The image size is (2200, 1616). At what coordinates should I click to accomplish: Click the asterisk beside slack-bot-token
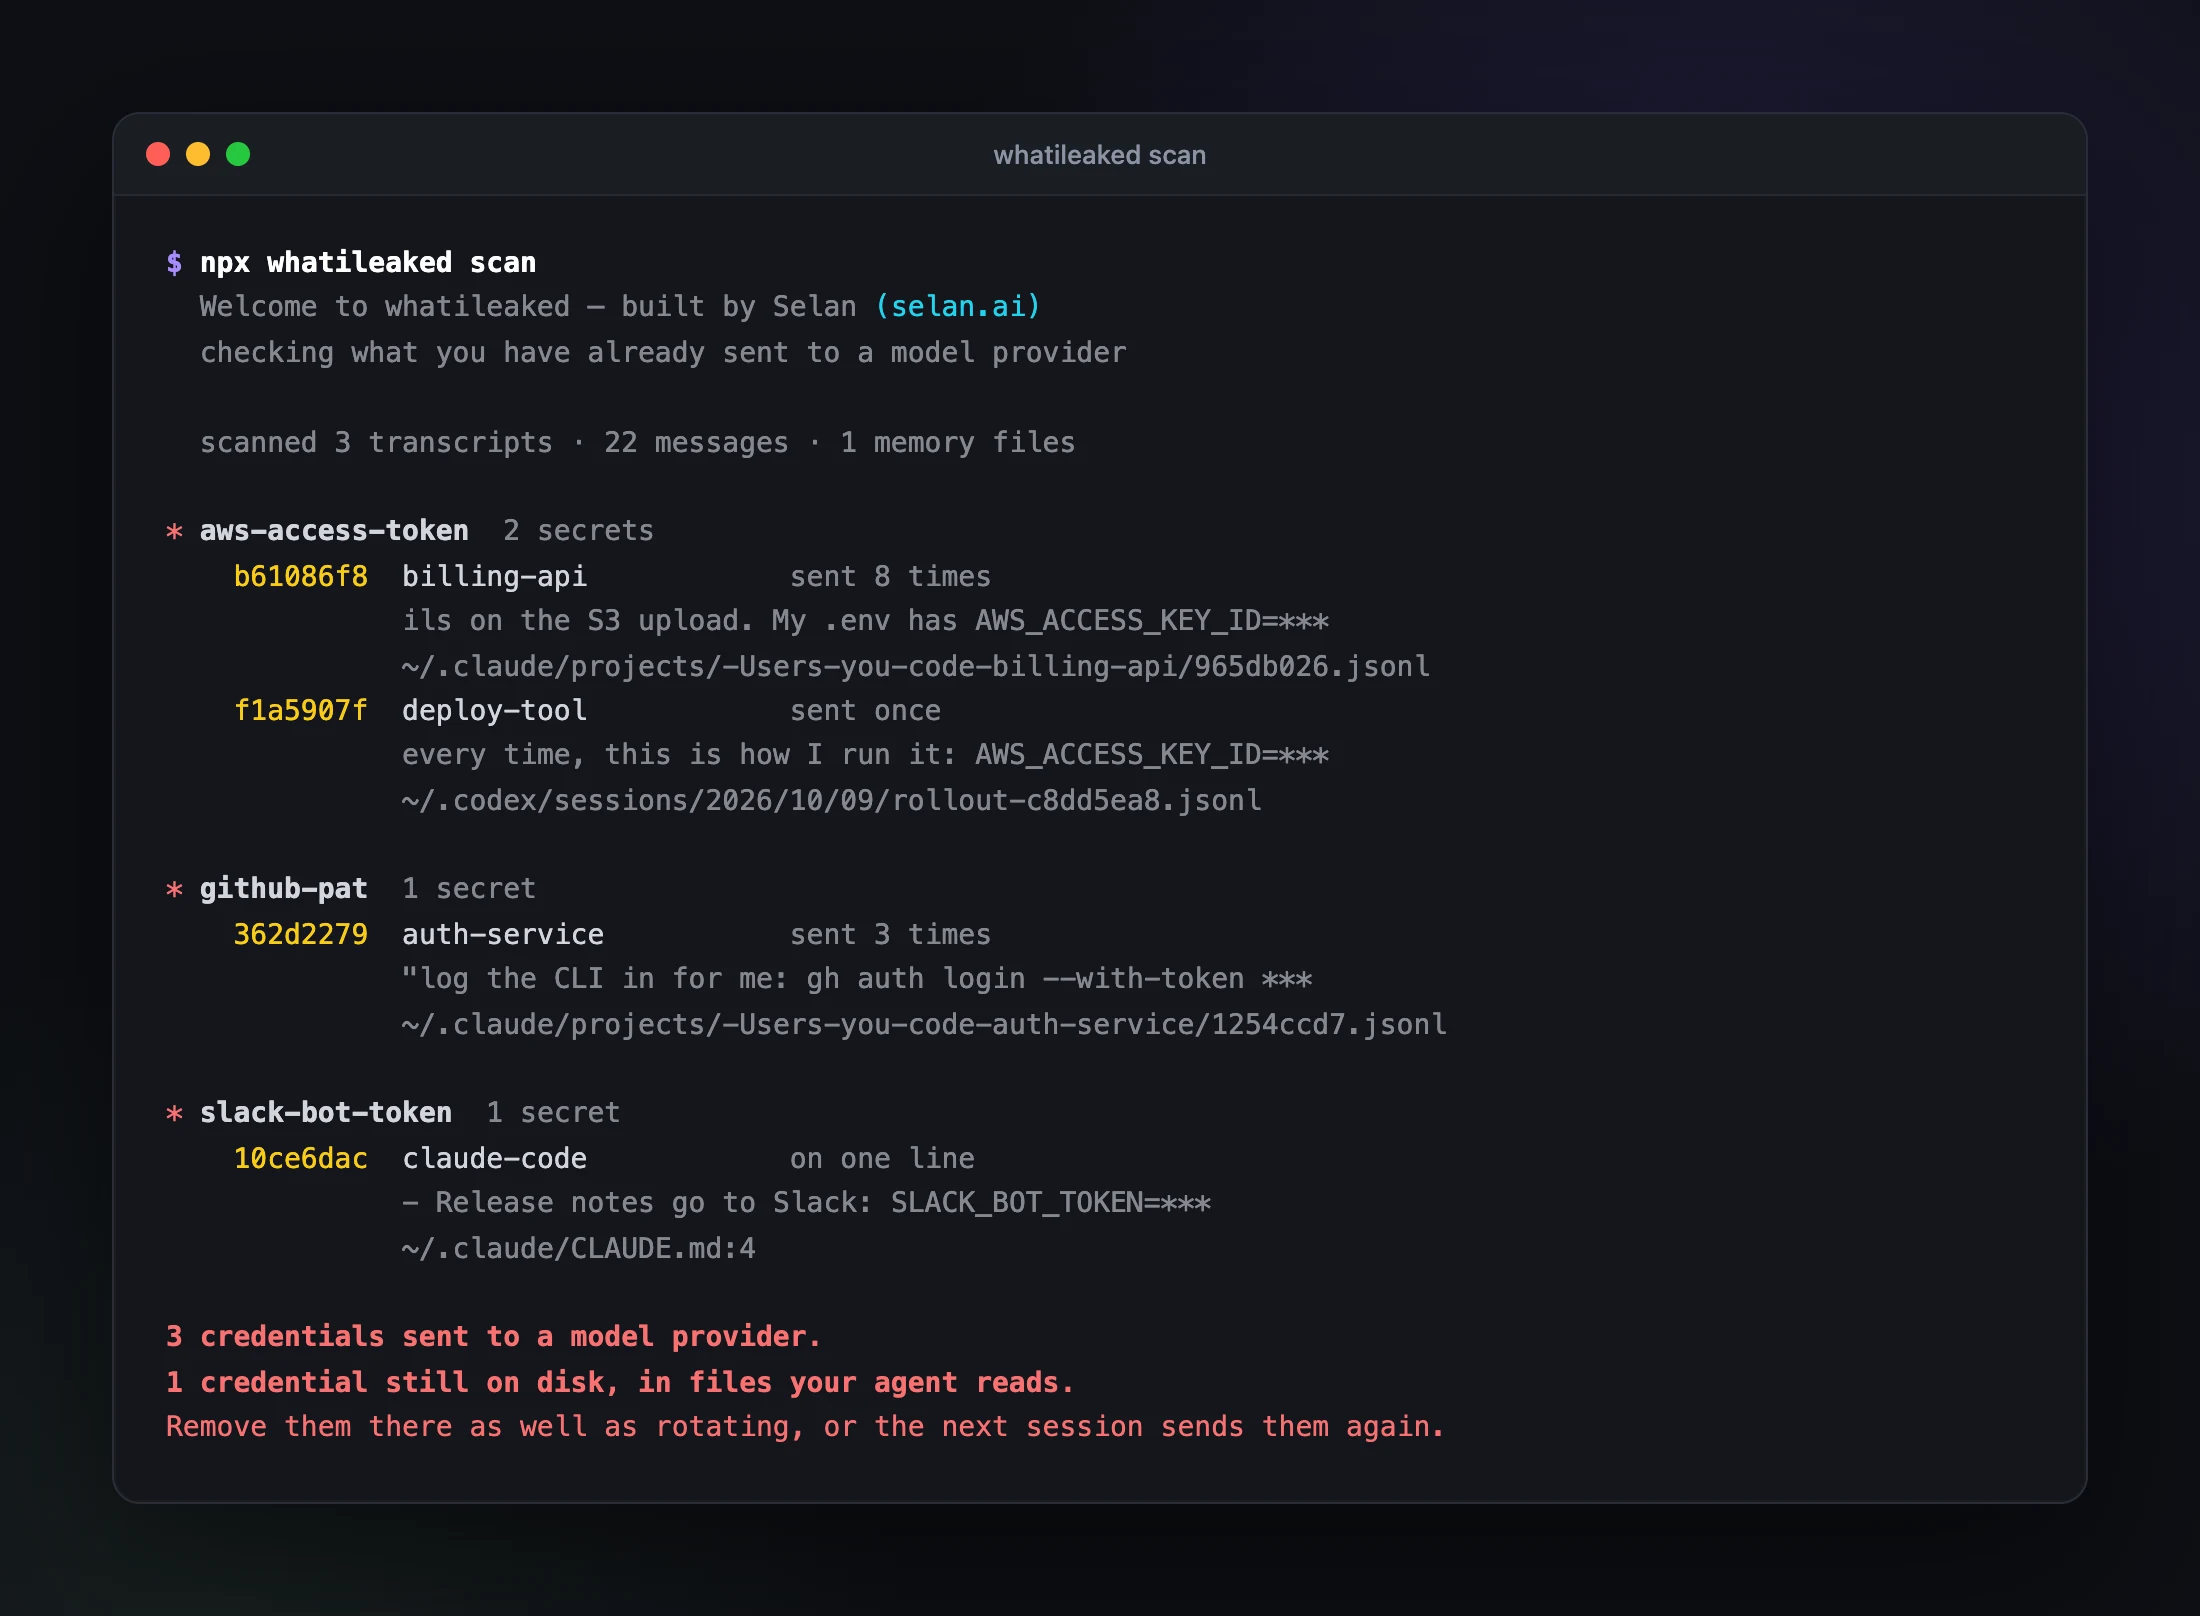[x=174, y=1113]
